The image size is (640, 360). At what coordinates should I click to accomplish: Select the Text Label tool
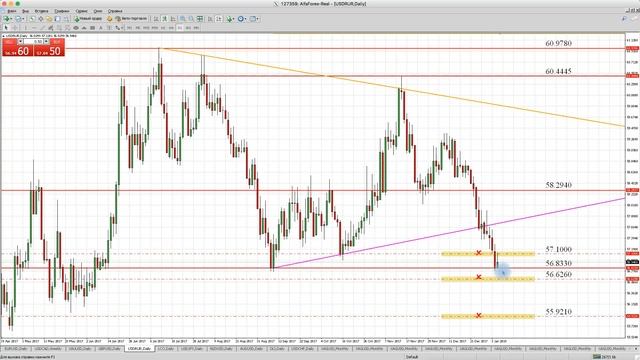(109, 28)
